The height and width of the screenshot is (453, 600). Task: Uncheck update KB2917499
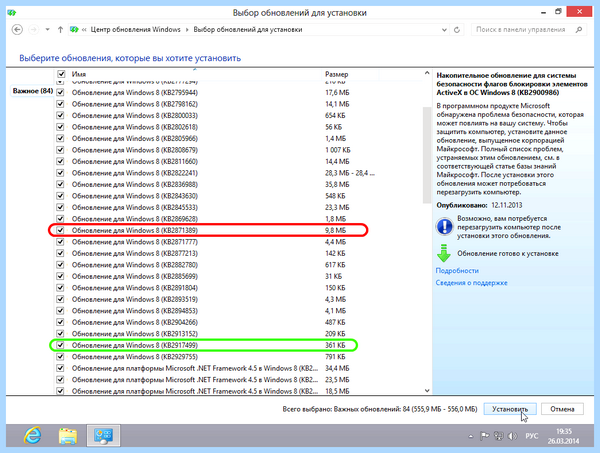pos(60,345)
